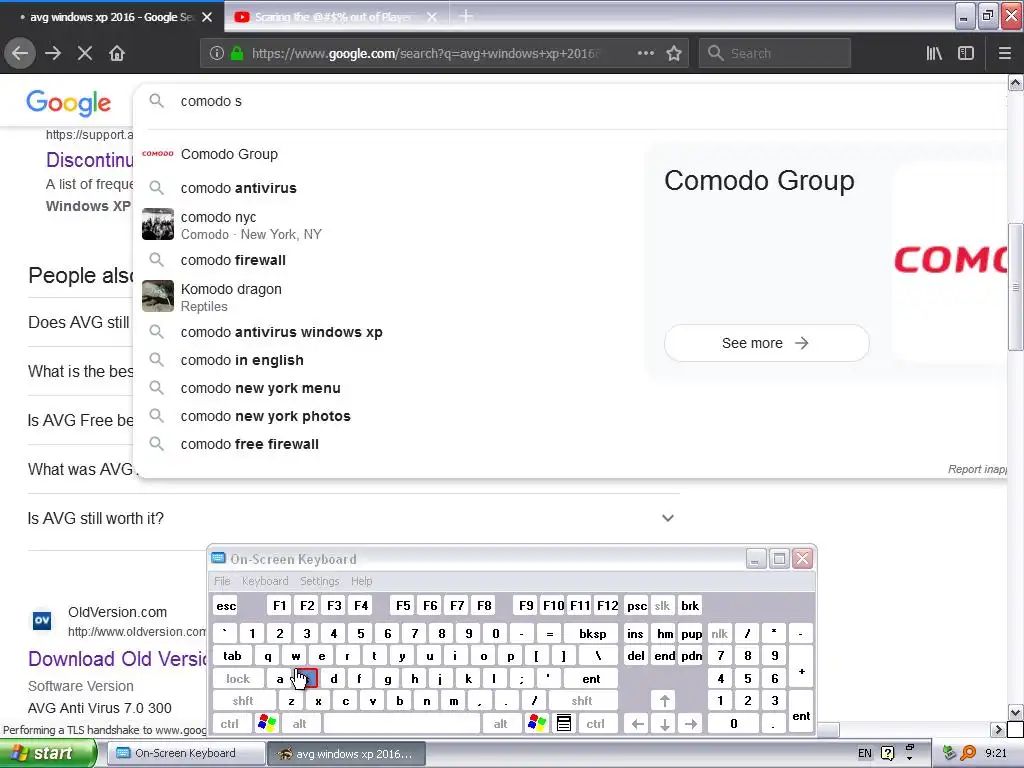Open the page actions three-dots menu
Screen dimensions: 1024x768
click(x=645, y=54)
